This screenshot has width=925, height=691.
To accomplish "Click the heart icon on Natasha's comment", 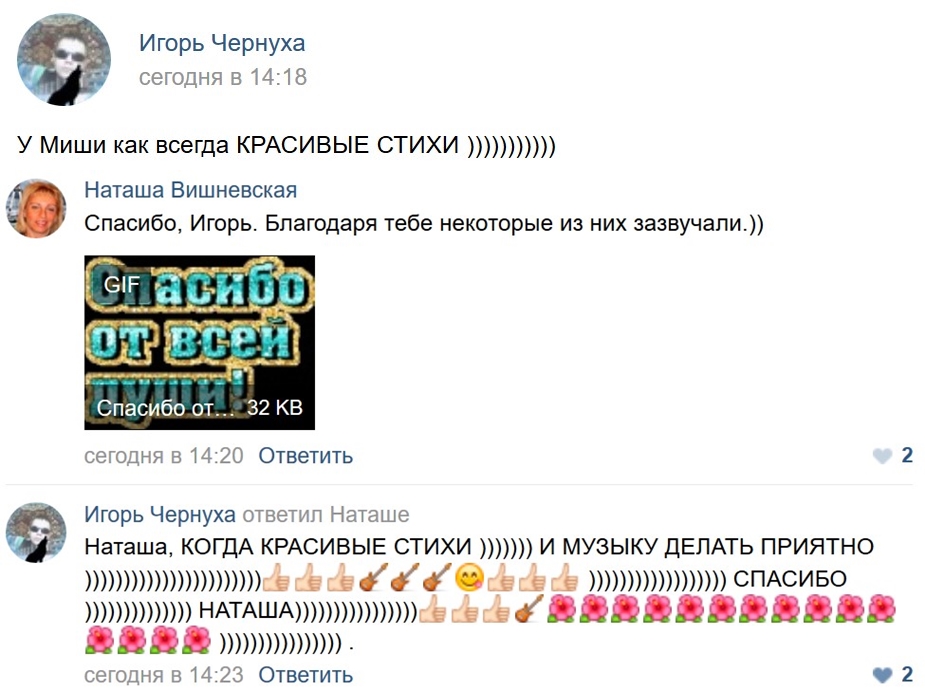I will point(883,456).
